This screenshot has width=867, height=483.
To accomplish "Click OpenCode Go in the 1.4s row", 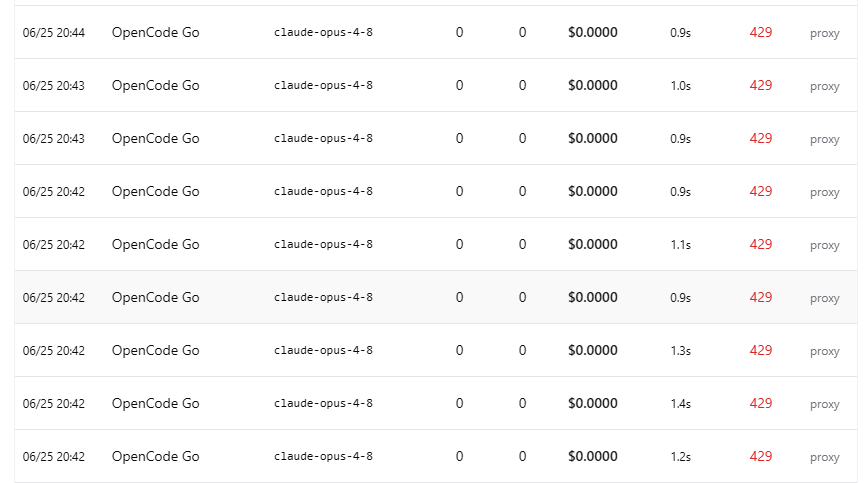I will pyautogui.click(x=155, y=403).
